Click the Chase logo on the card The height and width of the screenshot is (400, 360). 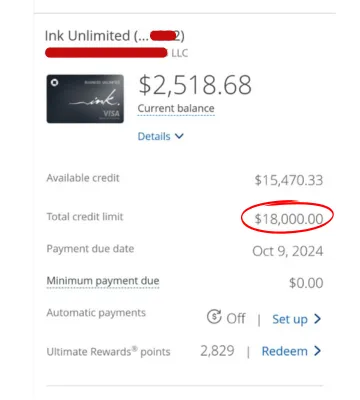tap(54, 82)
